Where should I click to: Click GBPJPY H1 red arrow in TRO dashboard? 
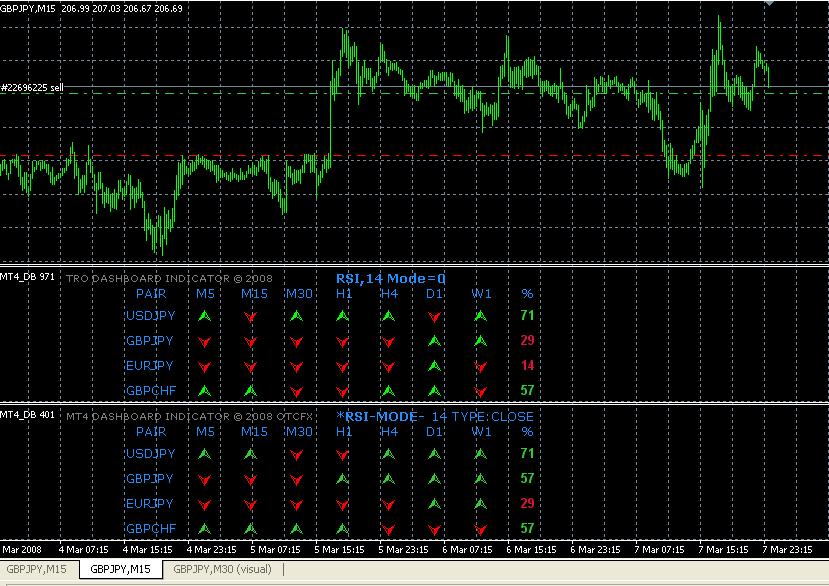click(x=342, y=342)
